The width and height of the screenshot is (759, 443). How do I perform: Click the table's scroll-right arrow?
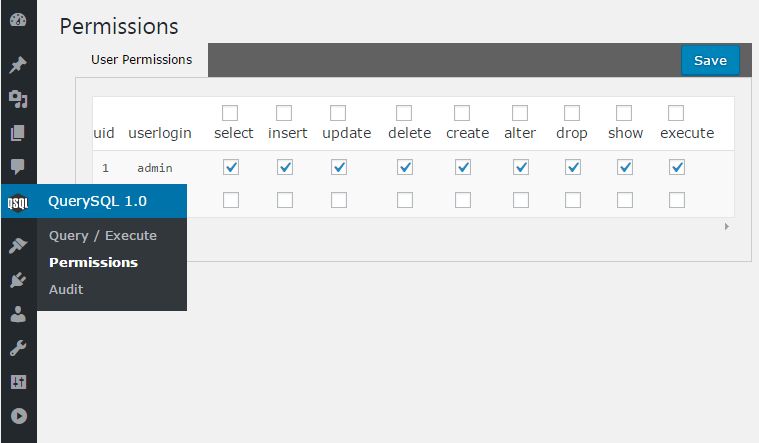726,227
